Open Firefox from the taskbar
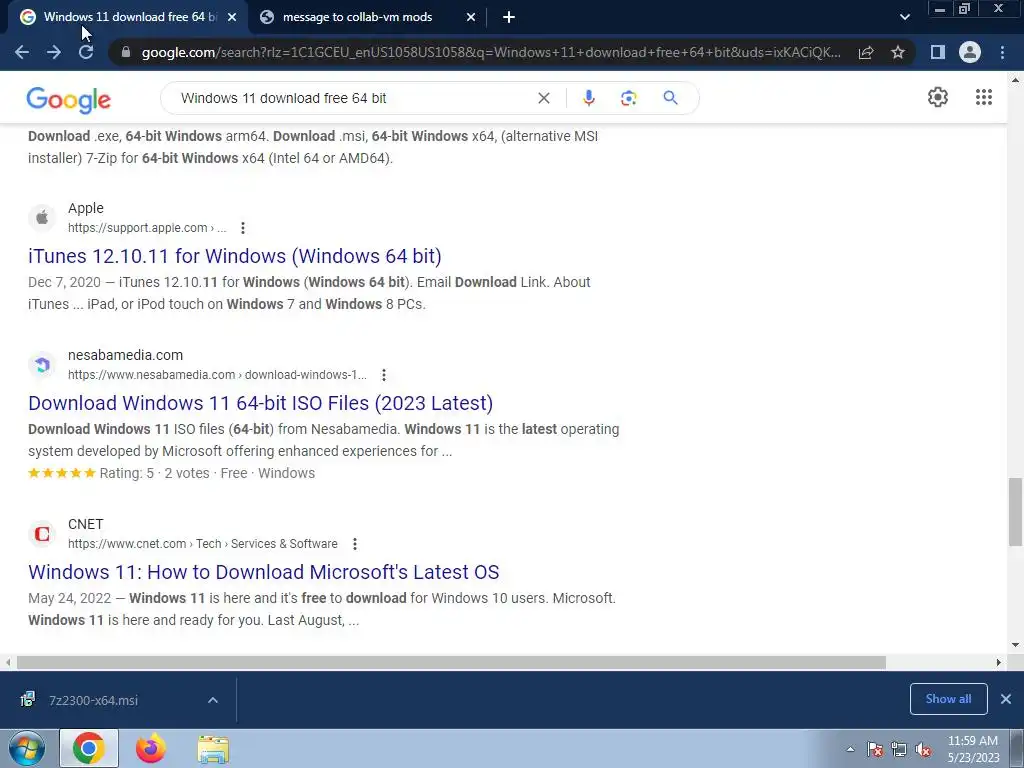 pos(151,748)
